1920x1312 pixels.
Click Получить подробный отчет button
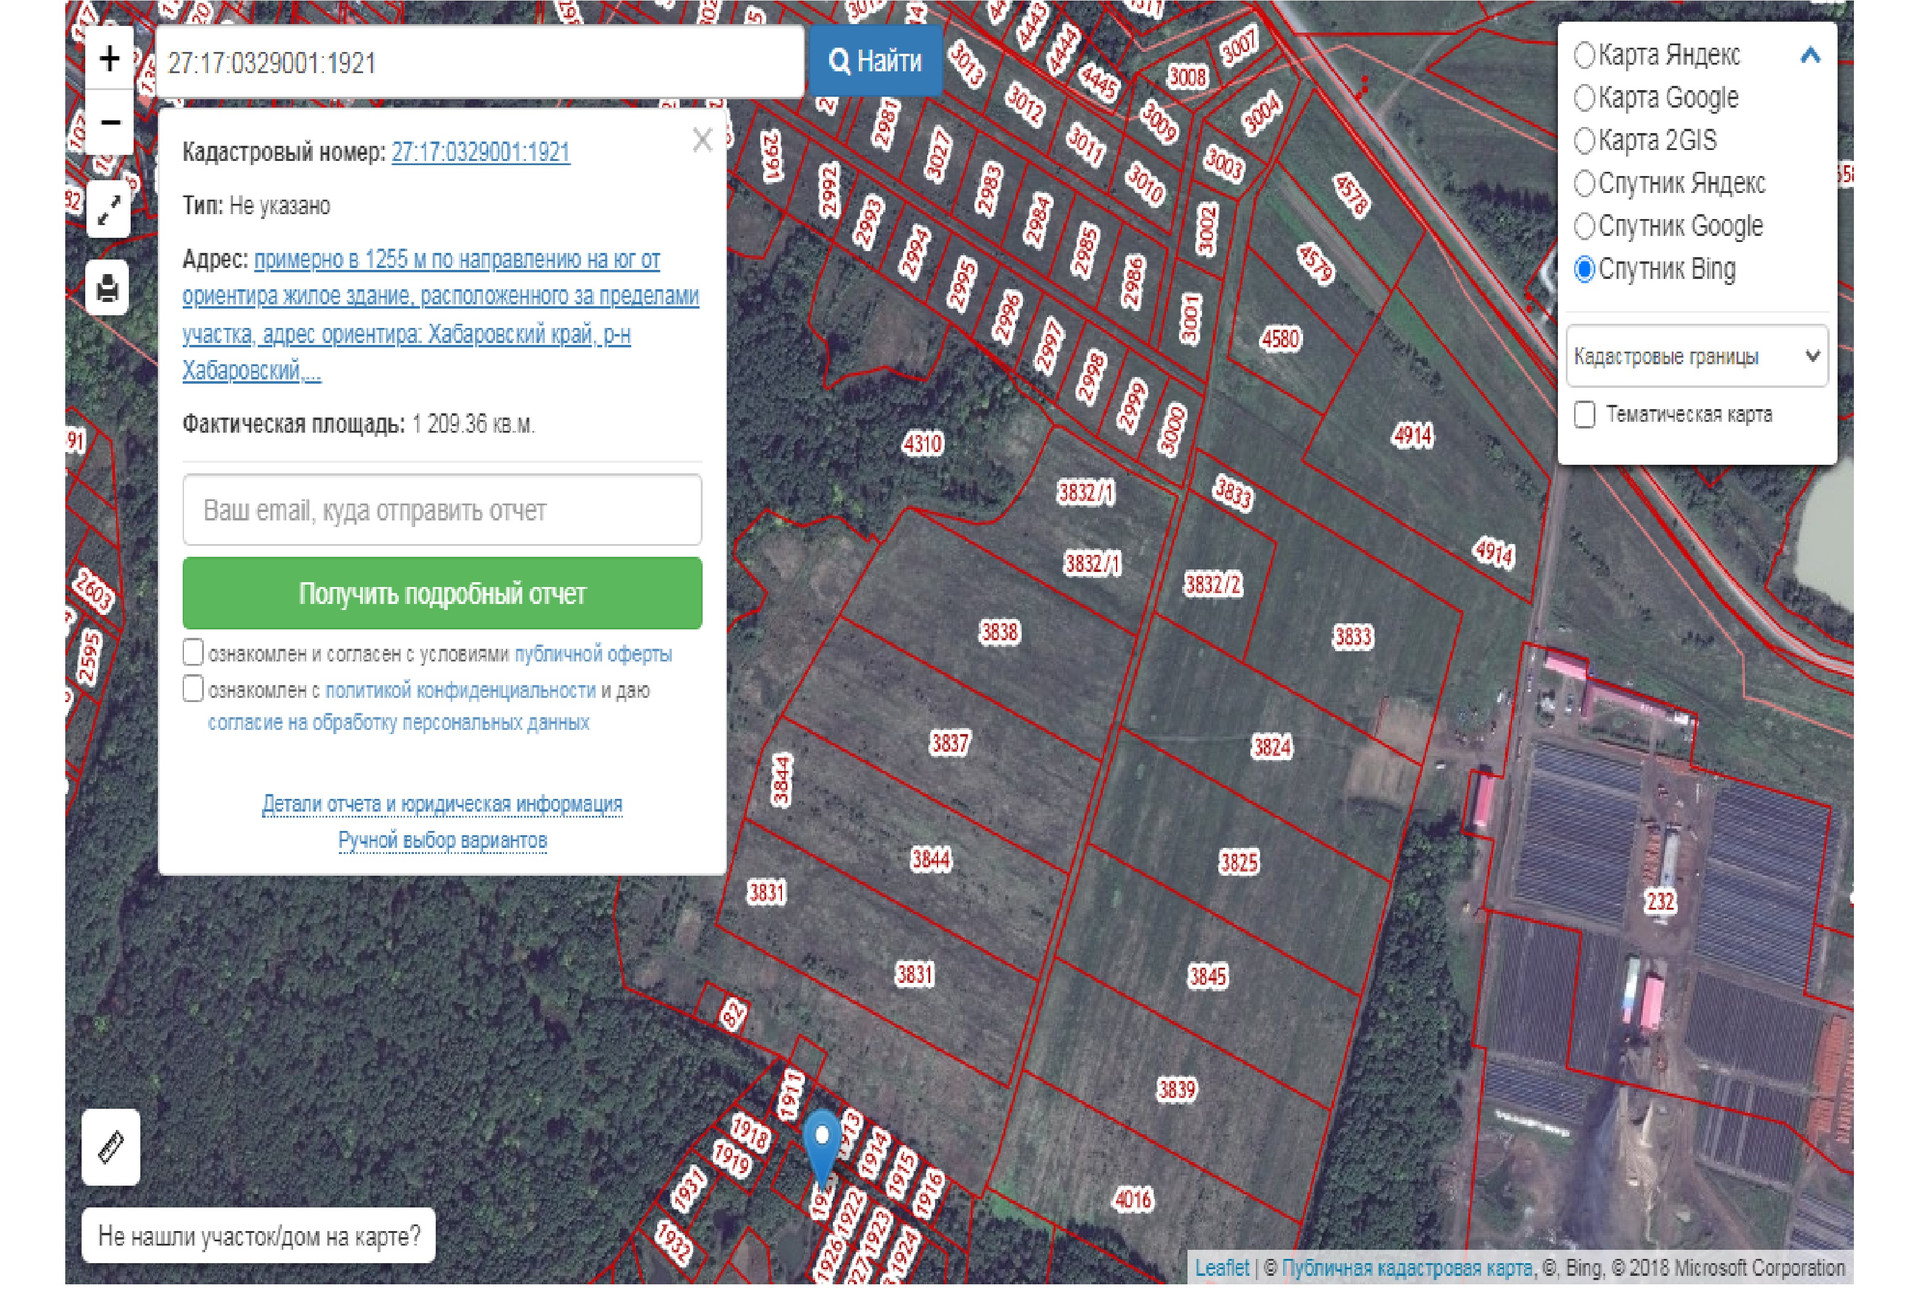442,594
